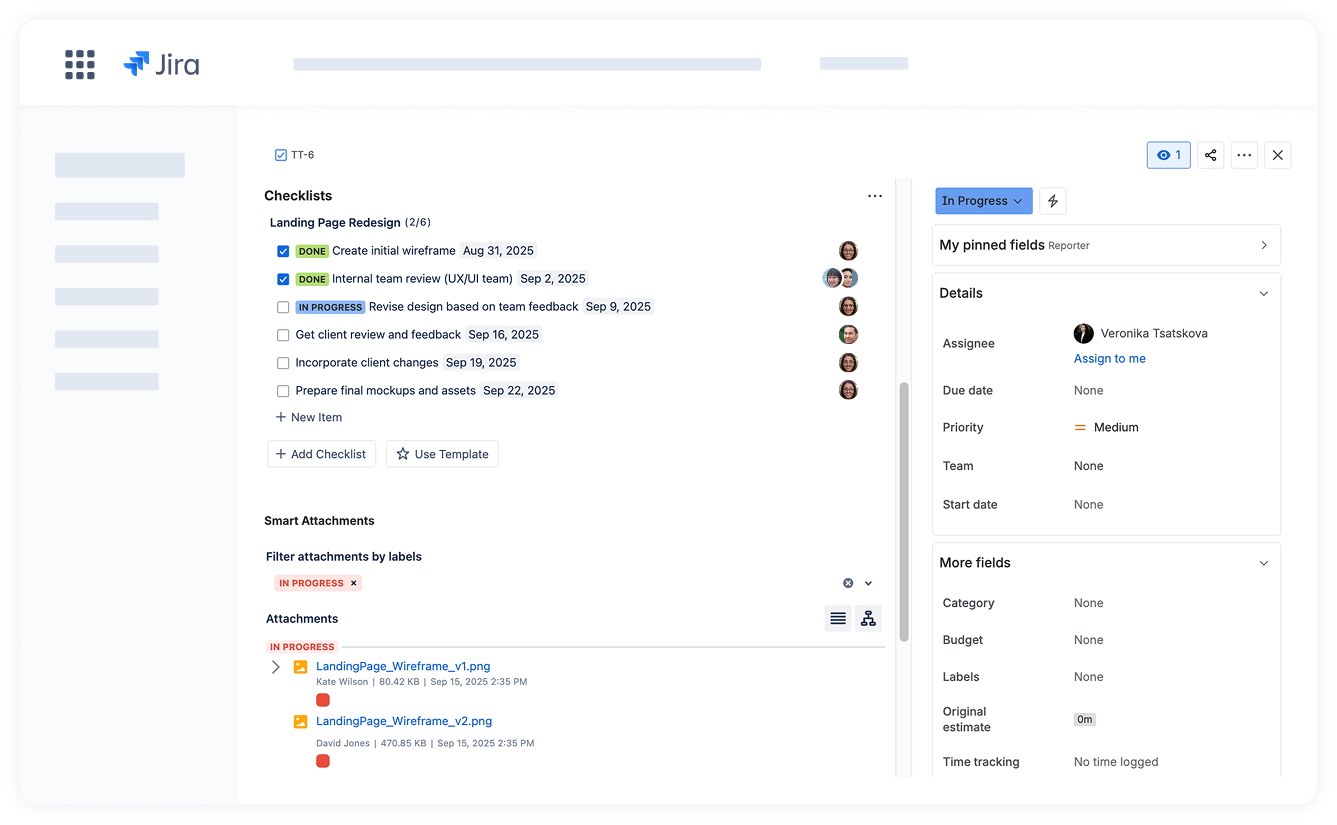Click Use Template button
Viewport: 1337px width, 825px height.
[x=442, y=454]
